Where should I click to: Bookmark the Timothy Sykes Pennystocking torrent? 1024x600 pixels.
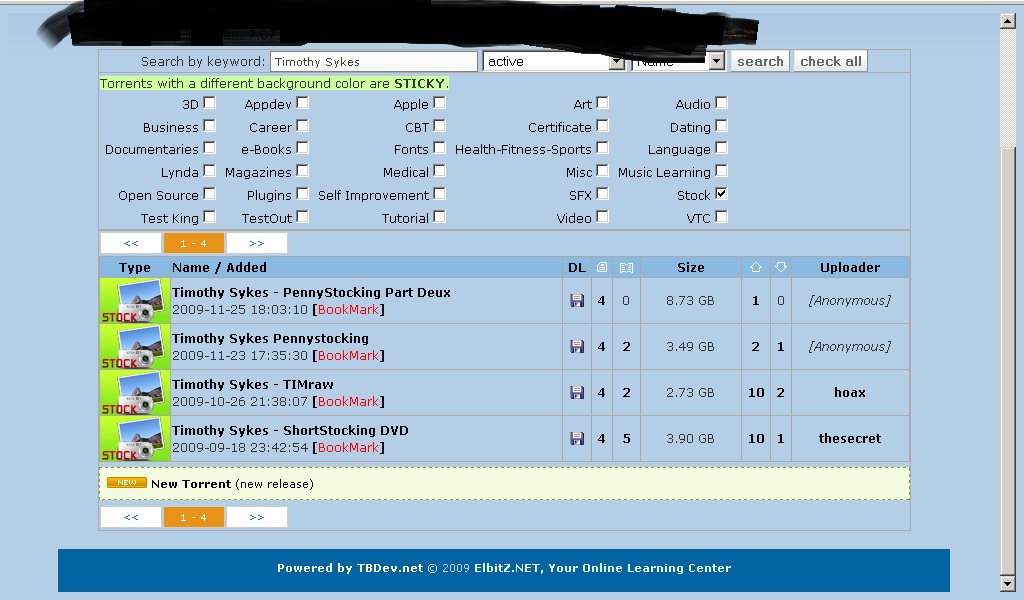click(348, 356)
